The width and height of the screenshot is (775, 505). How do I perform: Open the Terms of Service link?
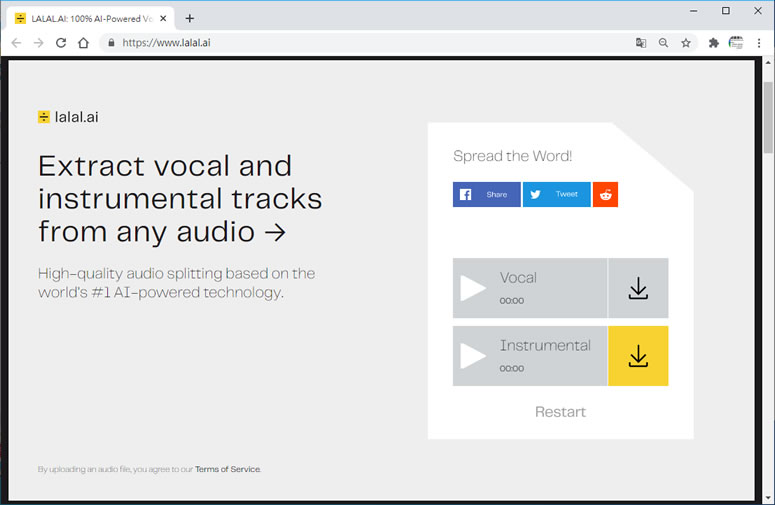[x=227, y=469]
